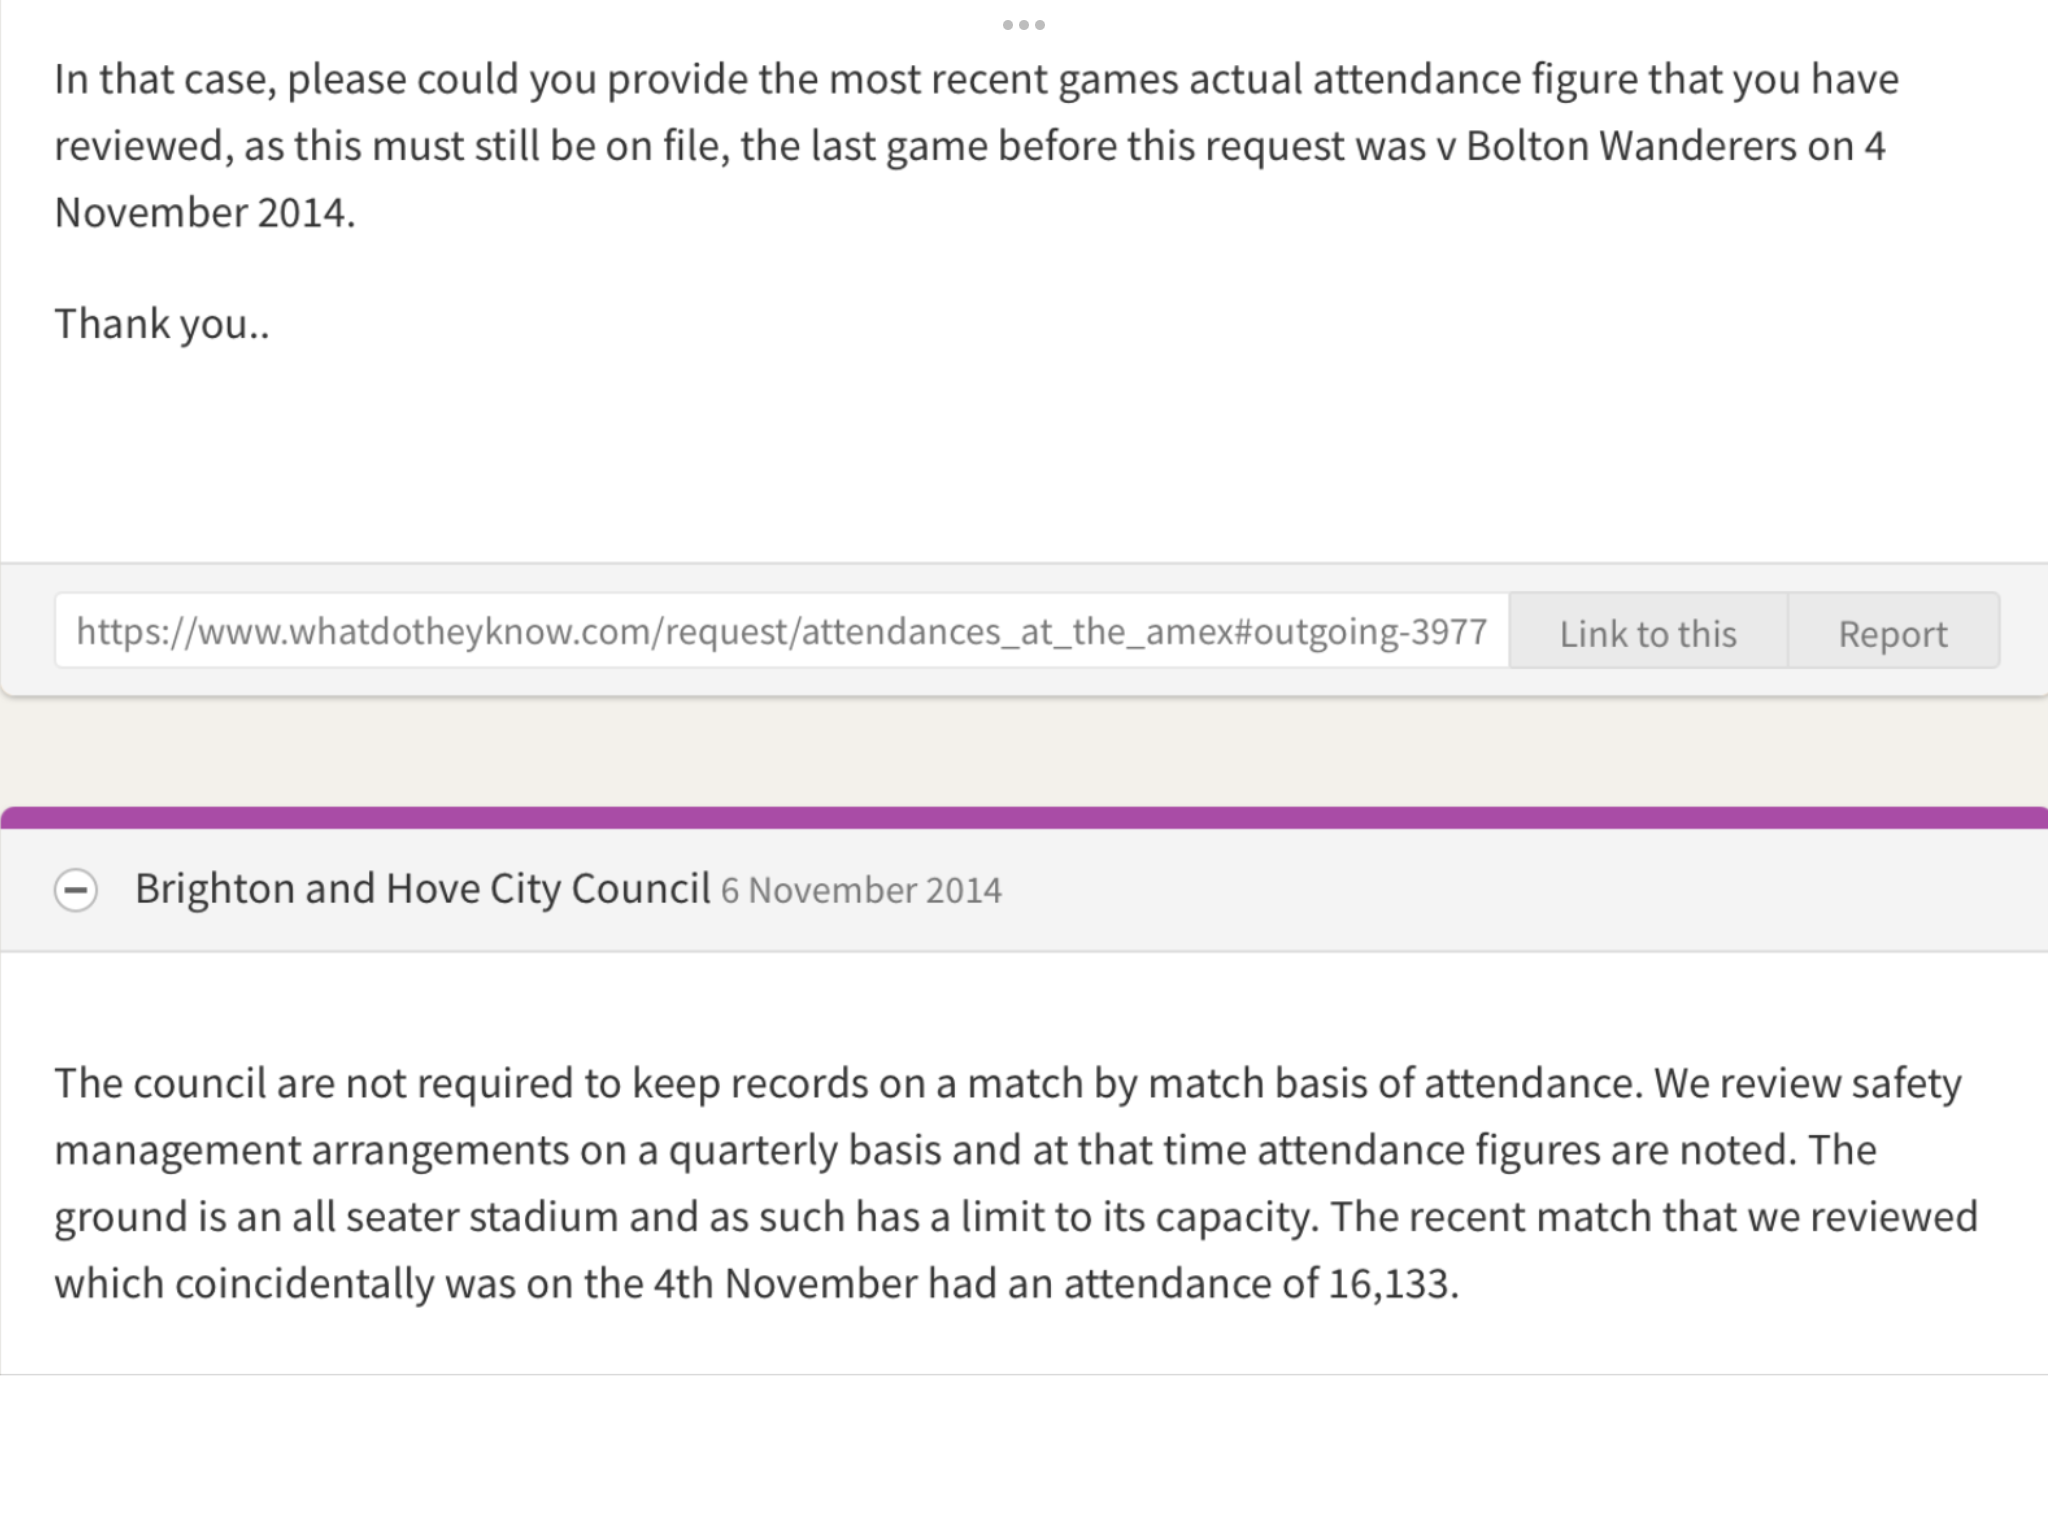The image size is (2048, 1536).
Task: Collapse the Brighton and Hove City Council response
Action: click(x=76, y=889)
